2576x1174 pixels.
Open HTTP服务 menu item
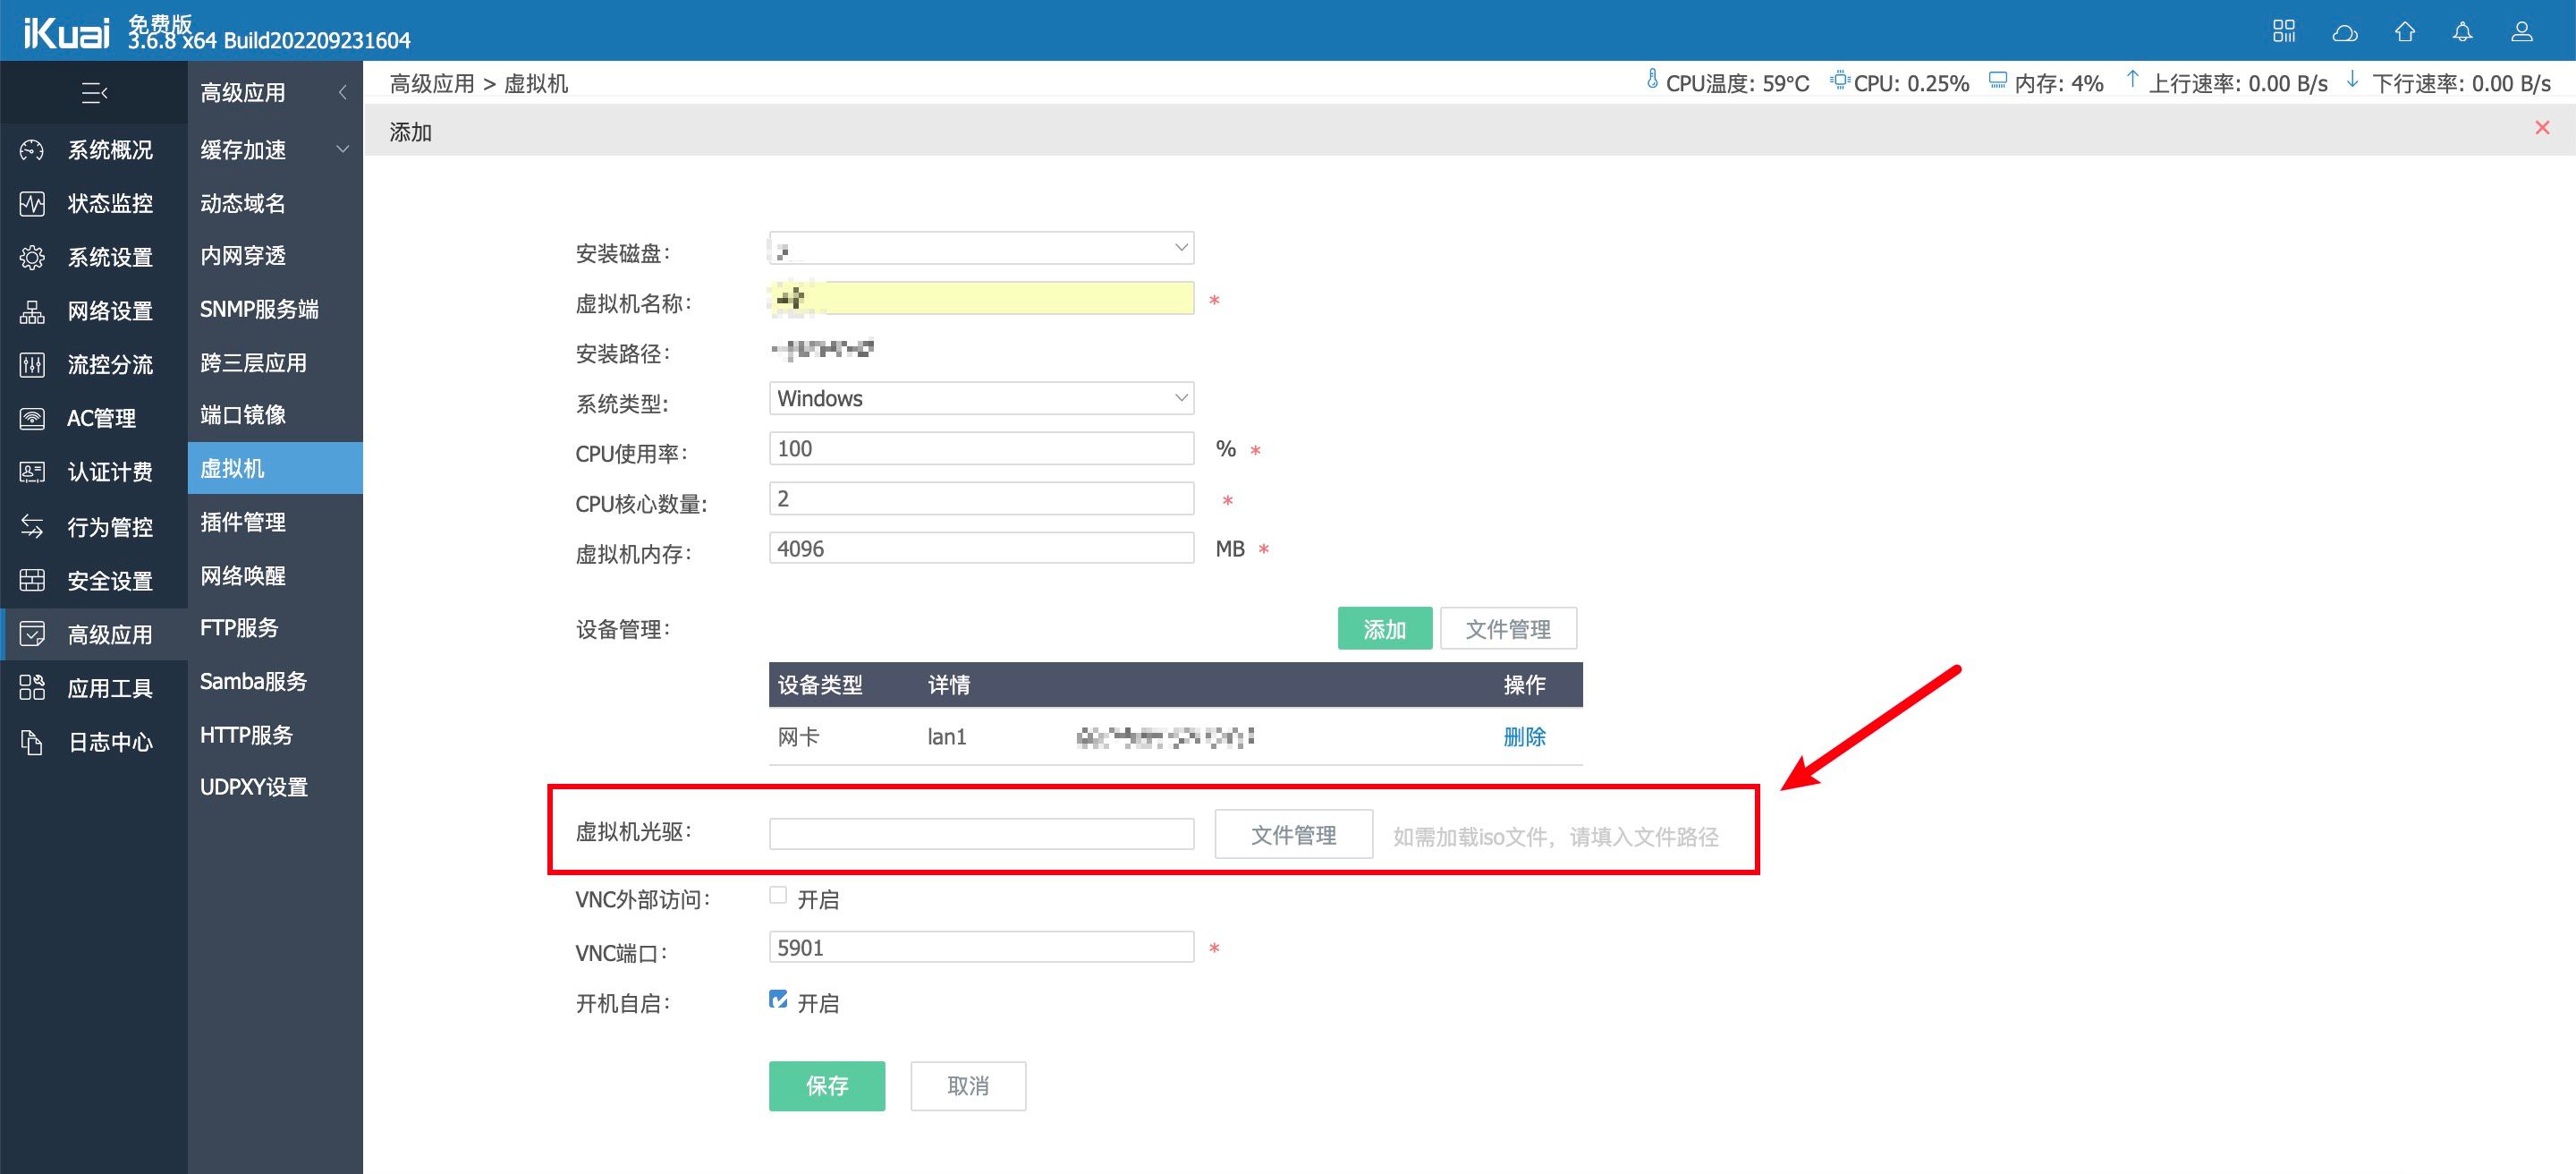[246, 736]
